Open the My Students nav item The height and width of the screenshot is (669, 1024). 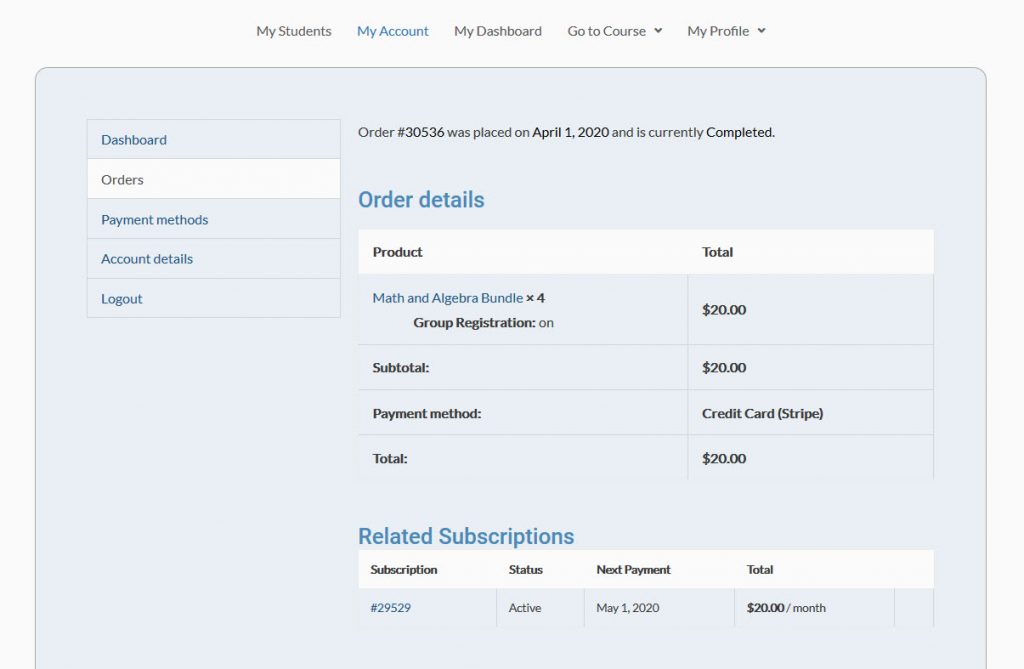click(x=293, y=31)
